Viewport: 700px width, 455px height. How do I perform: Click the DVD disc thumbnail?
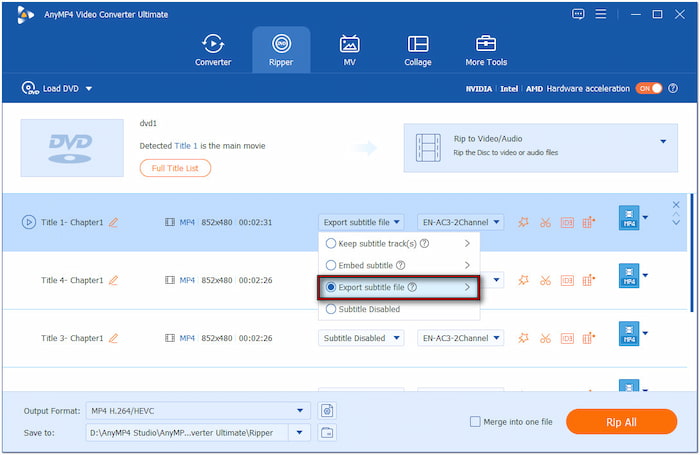pos(72,148)
